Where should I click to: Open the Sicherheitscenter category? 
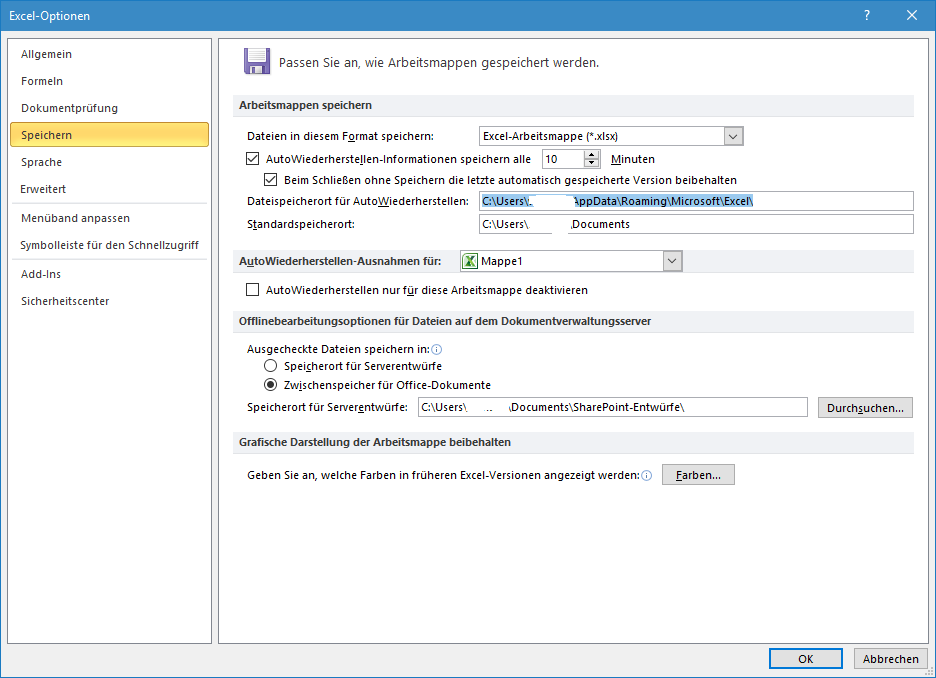tap(109, 301)
